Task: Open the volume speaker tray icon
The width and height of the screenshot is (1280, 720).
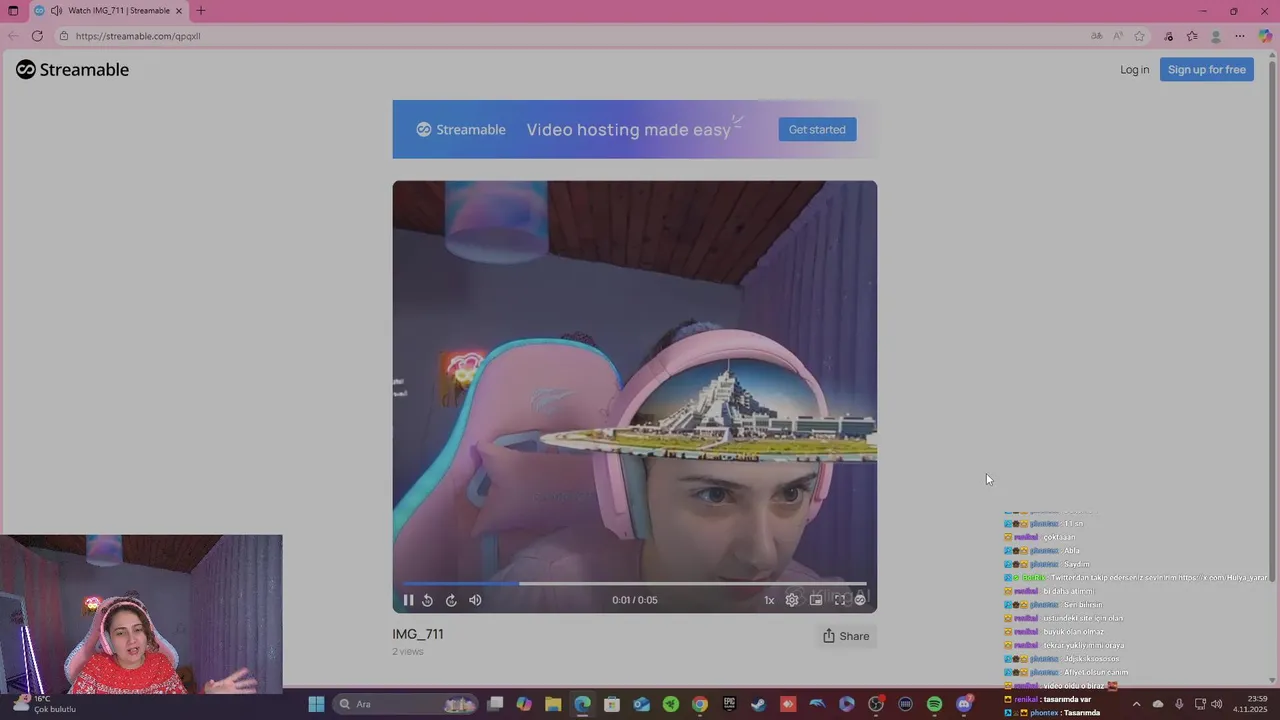Action: tap(1217, 704)
